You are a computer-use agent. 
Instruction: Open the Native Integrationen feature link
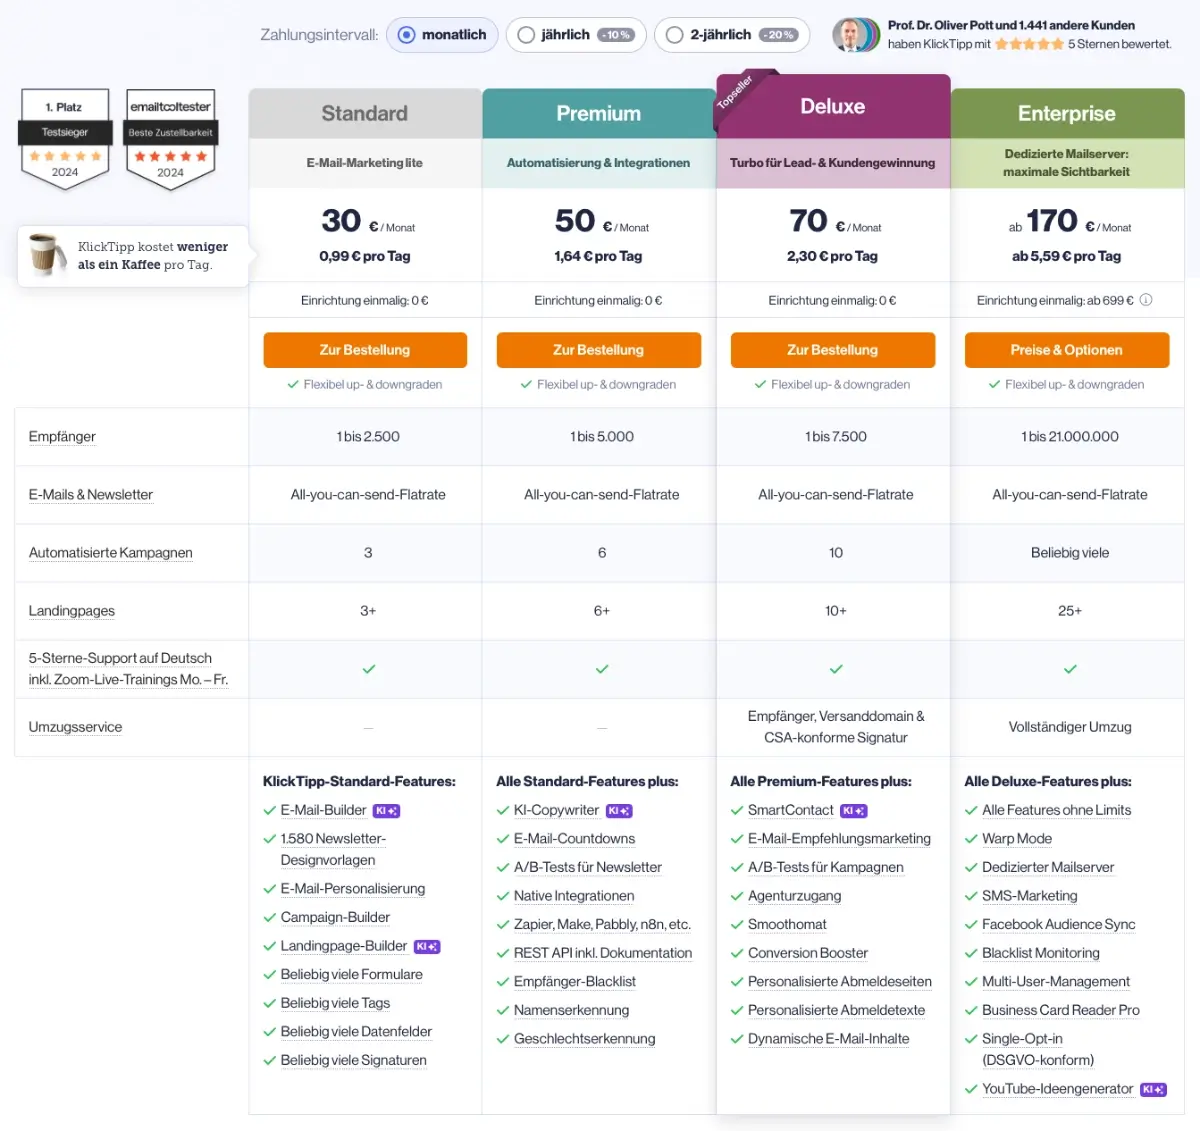click(574, 896)
